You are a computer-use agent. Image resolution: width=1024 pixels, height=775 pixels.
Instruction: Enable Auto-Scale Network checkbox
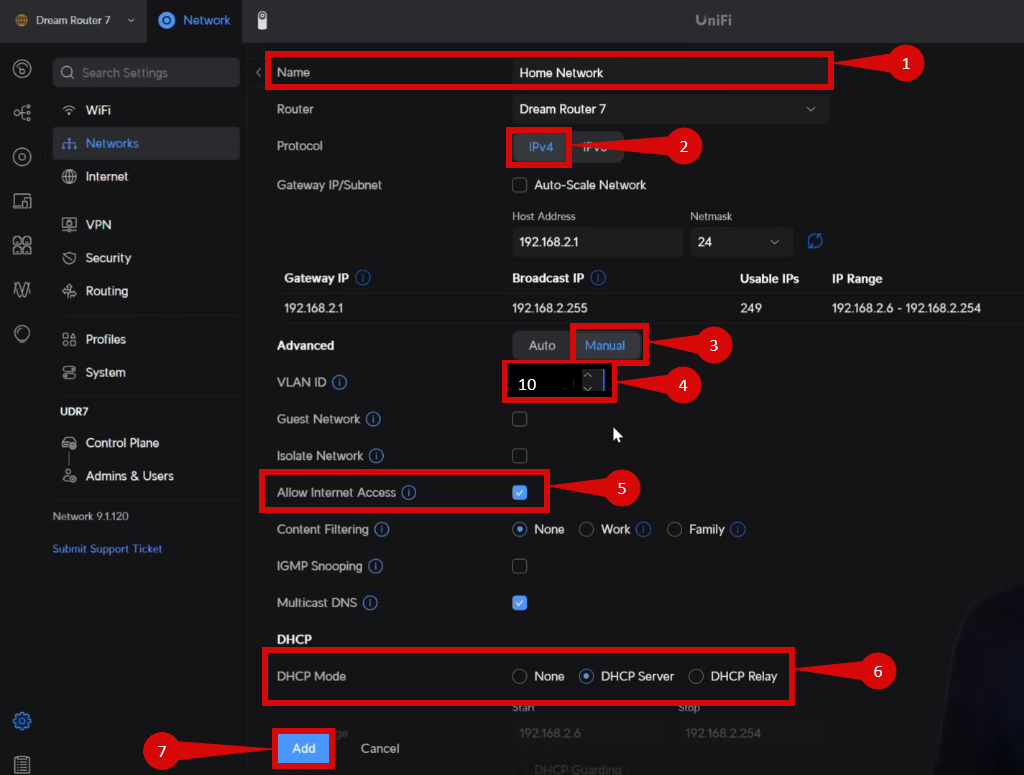point(520,185)
